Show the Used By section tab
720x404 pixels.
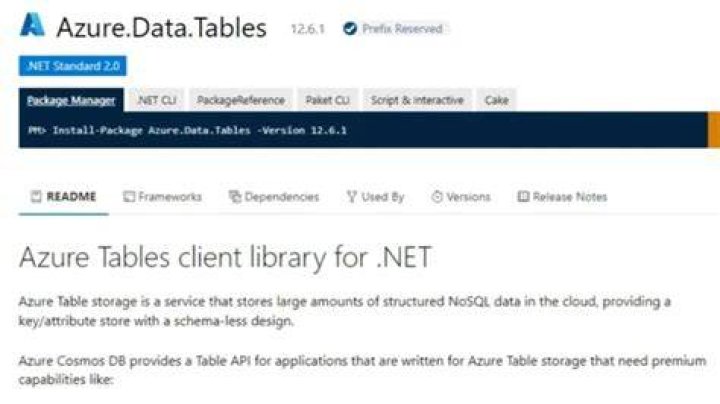coord(375,197)
